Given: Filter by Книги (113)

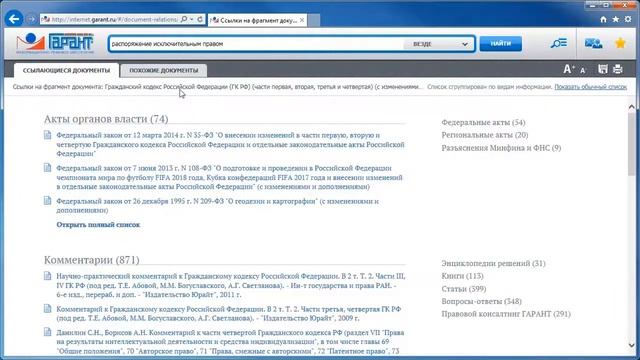Looking at the screenshot, I should [462, 276].
